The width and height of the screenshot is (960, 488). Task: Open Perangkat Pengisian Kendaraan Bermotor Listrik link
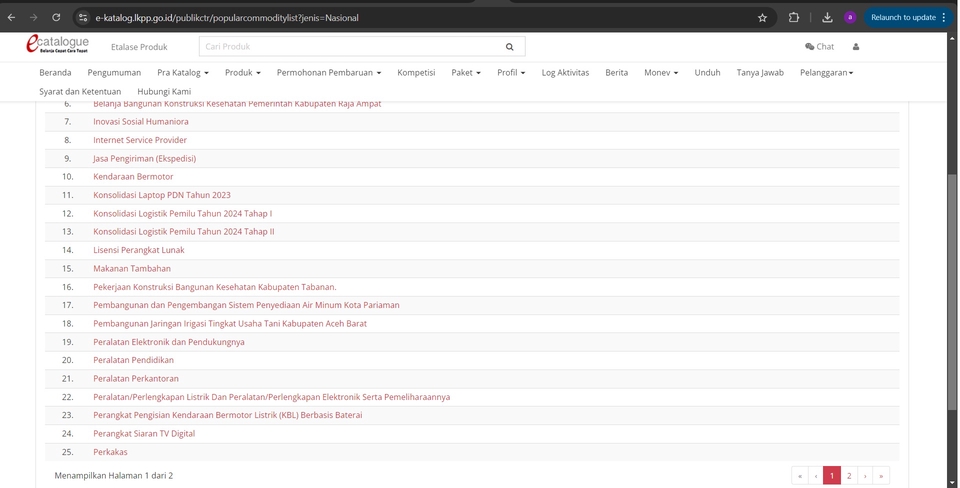point(228,415)
